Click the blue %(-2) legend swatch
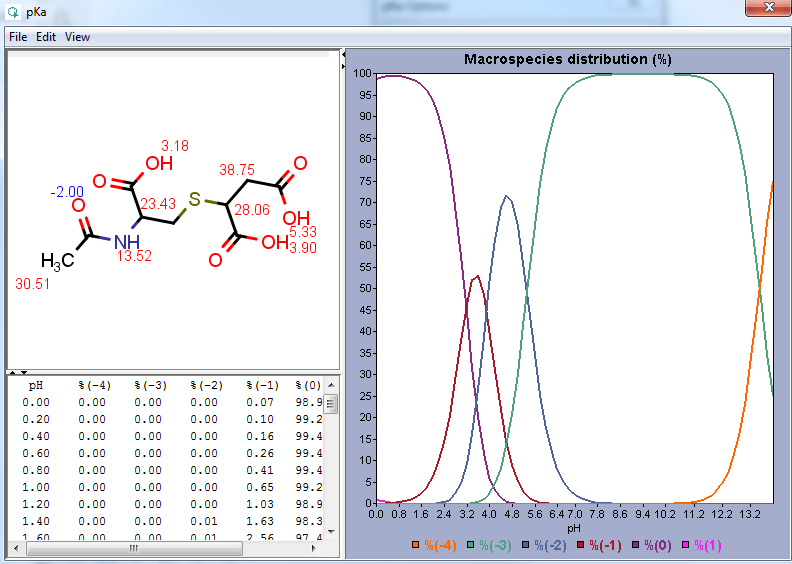 (526, 545)
